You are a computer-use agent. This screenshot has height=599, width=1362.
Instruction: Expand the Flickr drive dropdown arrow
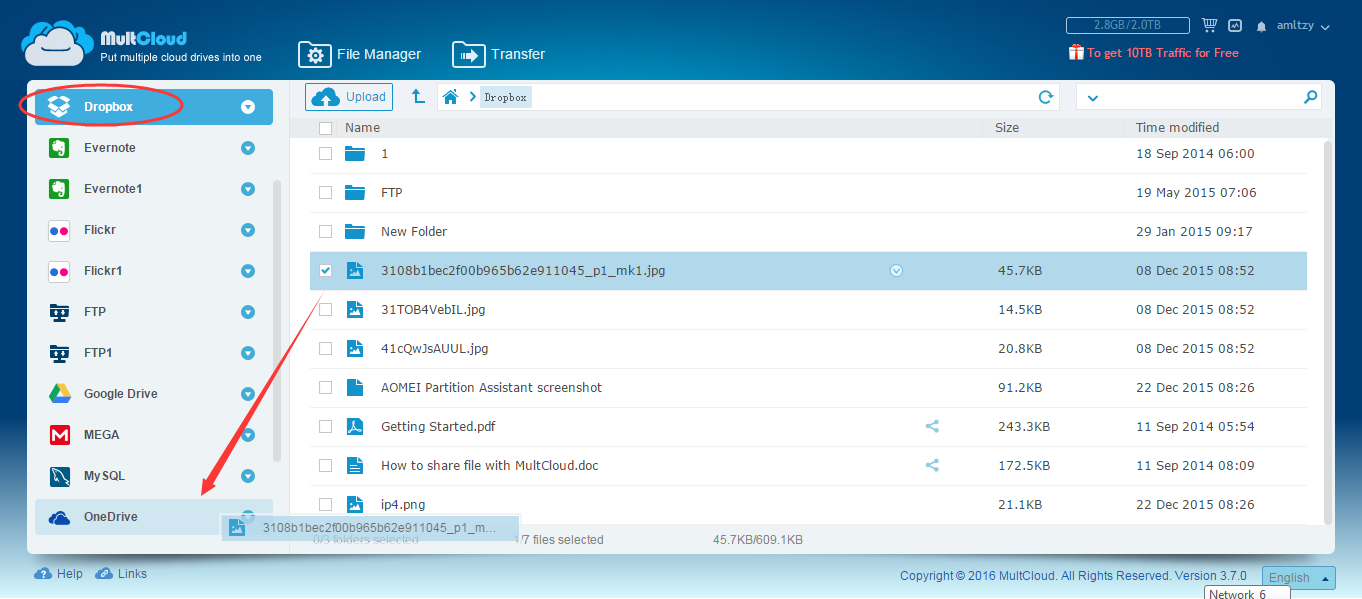pyautogui.click(x=248, y=230)
